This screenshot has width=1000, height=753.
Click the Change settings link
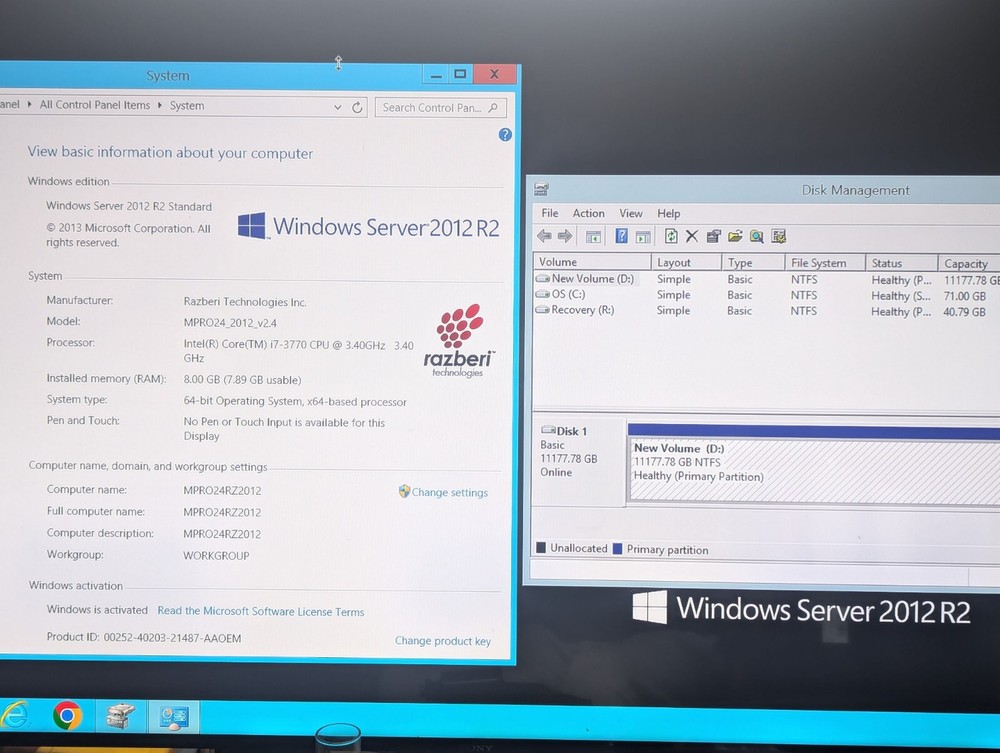tap(449, 492)
